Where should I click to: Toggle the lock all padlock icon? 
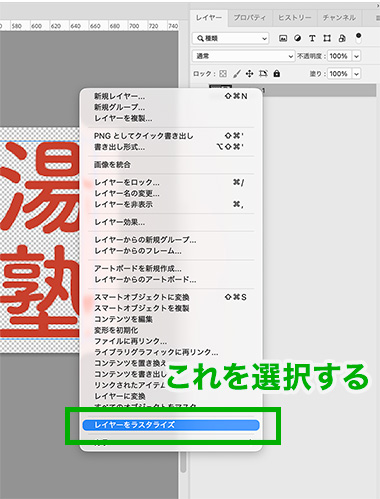coord(277,73)
